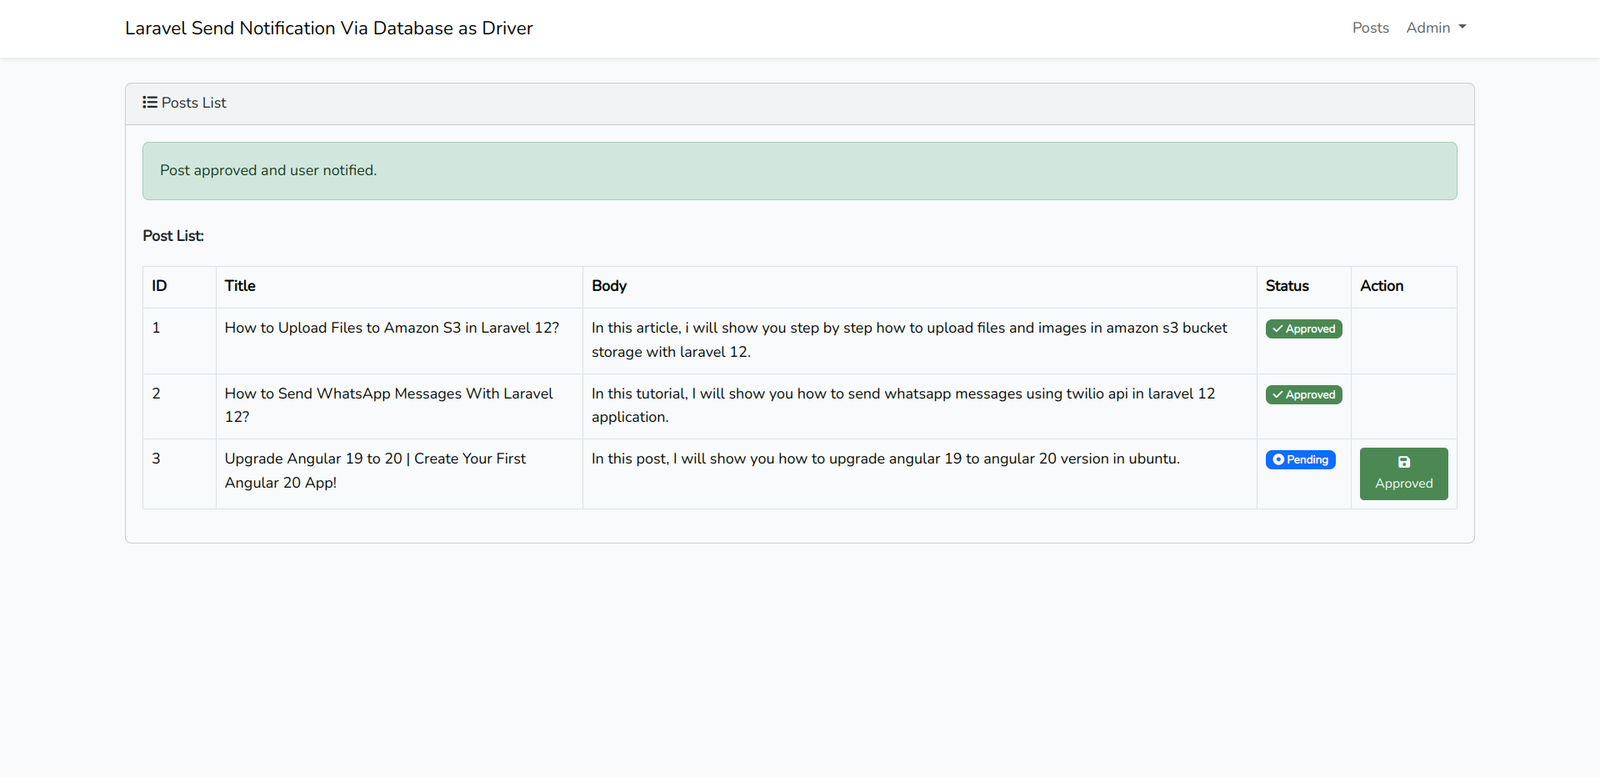The image size is (1600, 777).
Task: Click the caret arrow next to Admin
Action: coord(1462,28)
